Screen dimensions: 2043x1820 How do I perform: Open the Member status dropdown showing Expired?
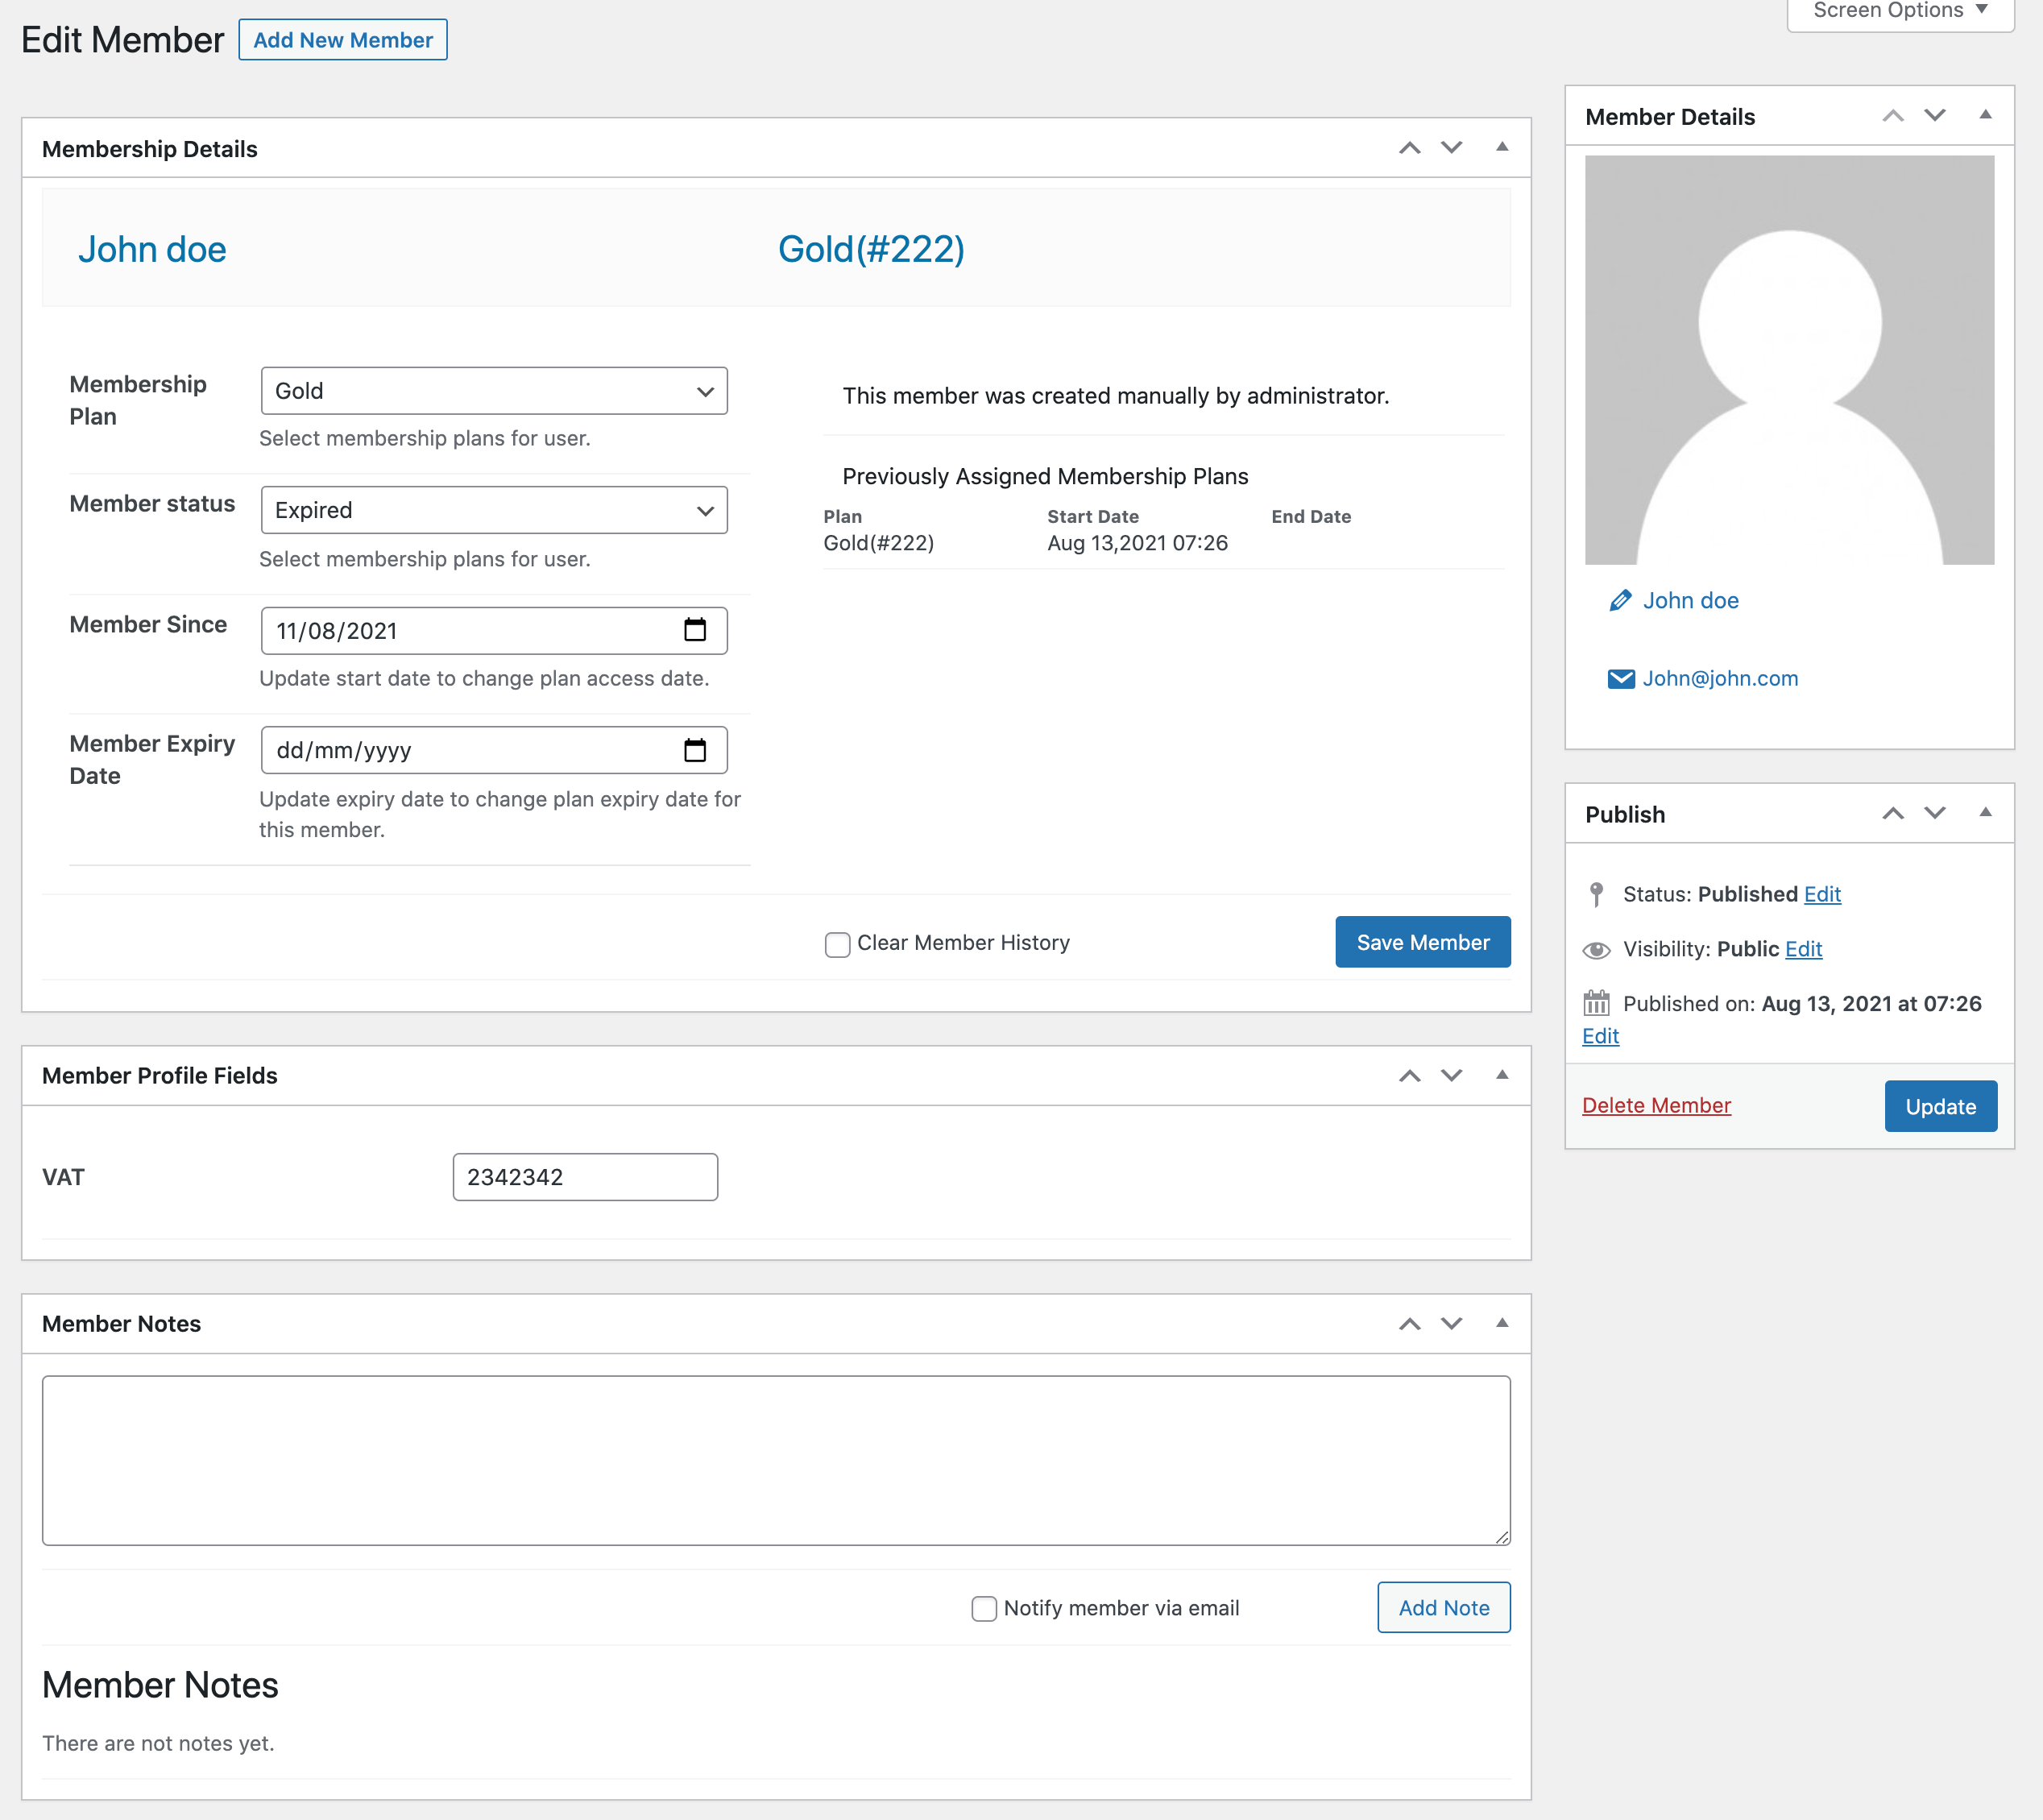pos(494,510)
